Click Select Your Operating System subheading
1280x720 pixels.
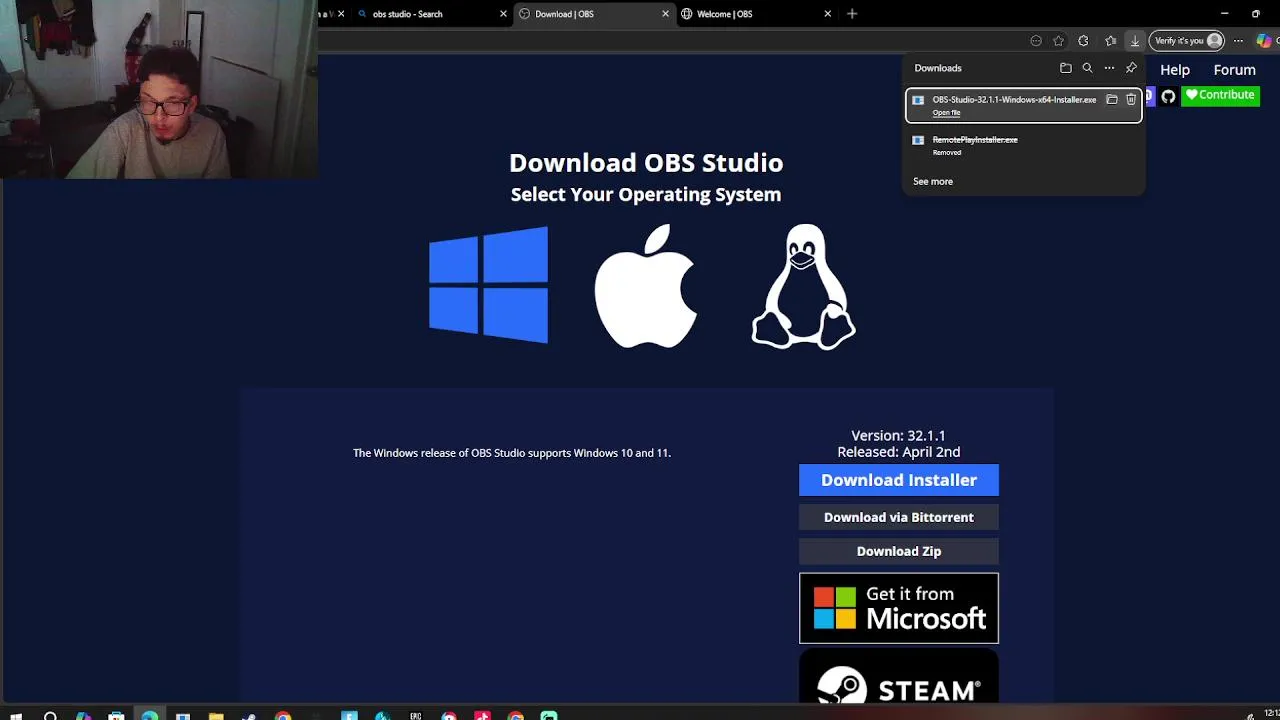[646, 195]
